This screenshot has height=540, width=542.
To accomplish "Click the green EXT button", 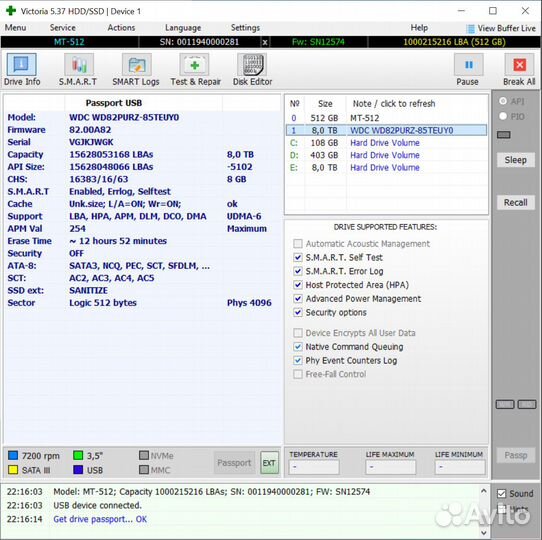I will (269, 463).
